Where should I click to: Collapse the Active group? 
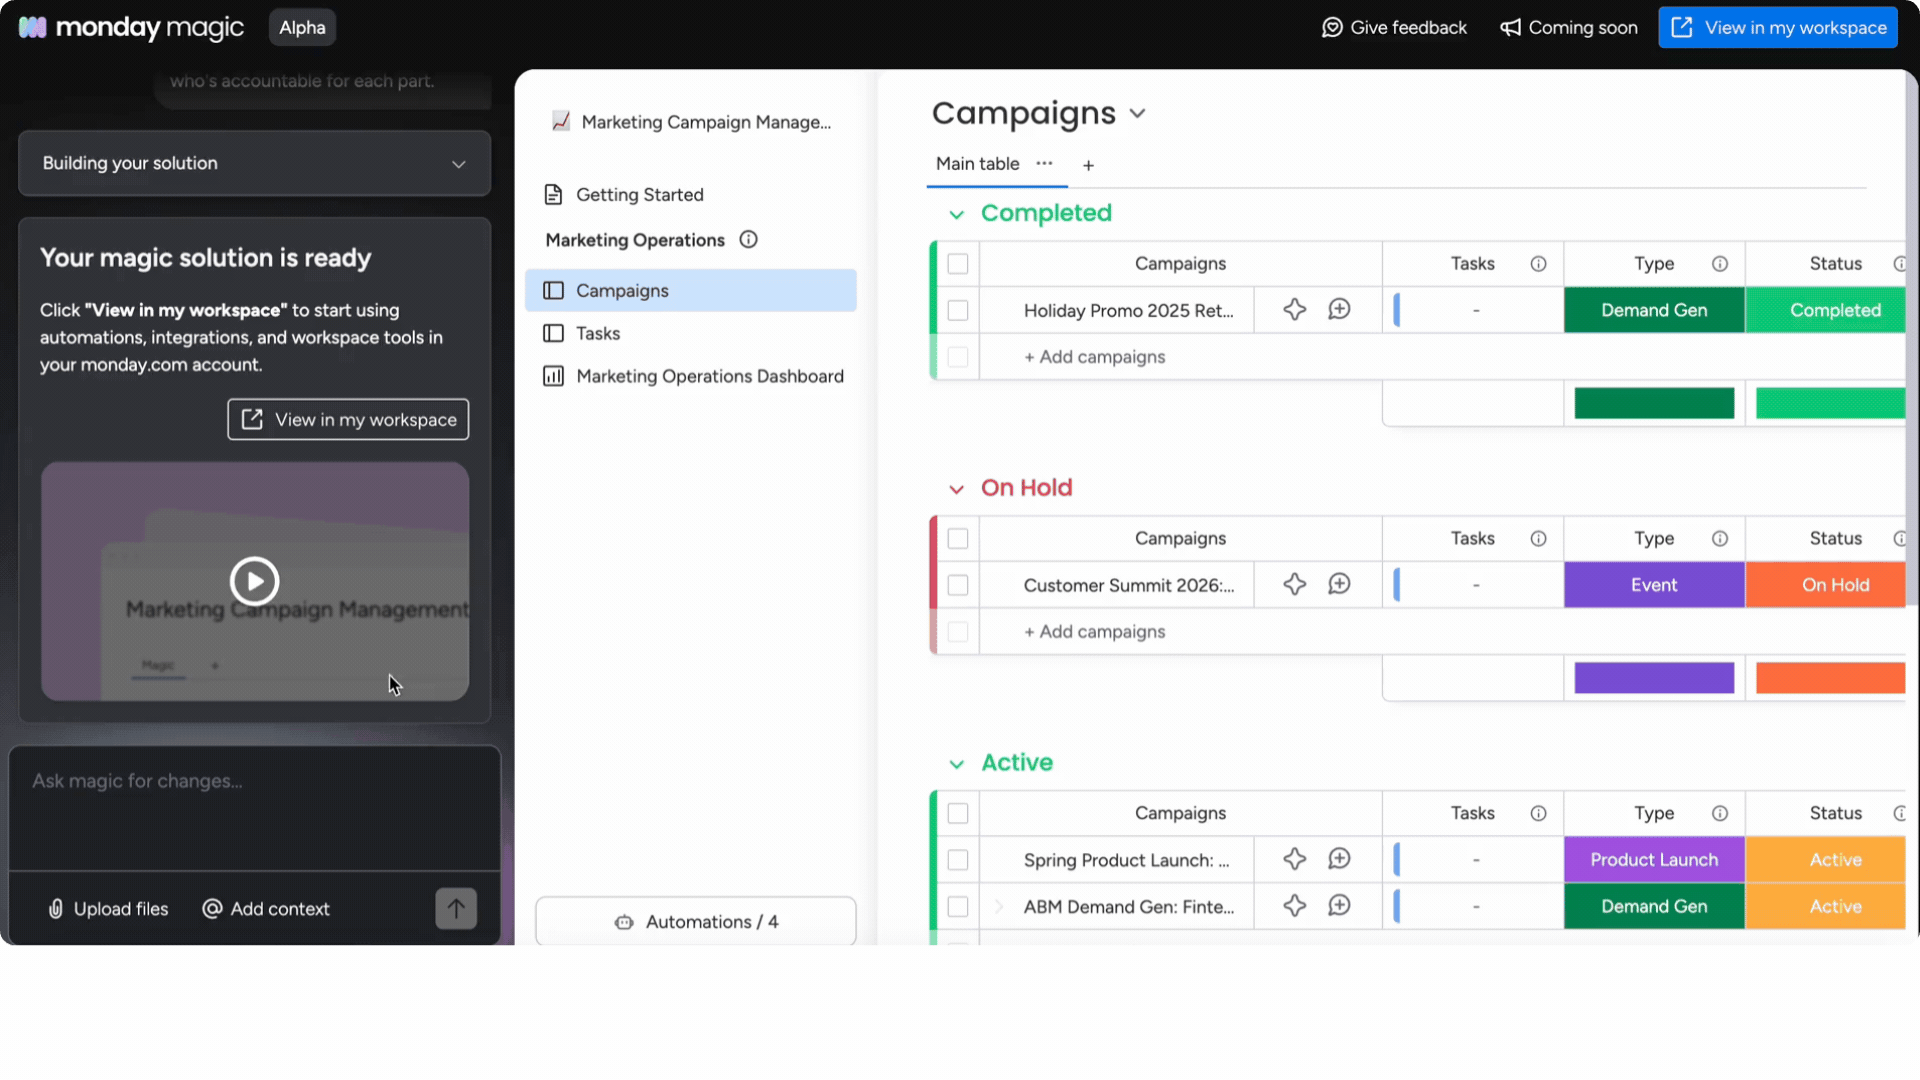click(x=956, y=764)
